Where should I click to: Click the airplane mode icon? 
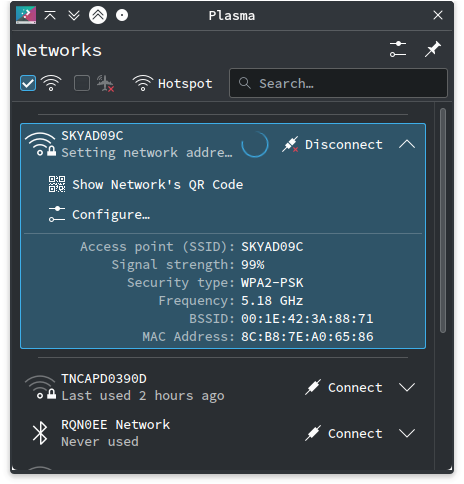105,83
